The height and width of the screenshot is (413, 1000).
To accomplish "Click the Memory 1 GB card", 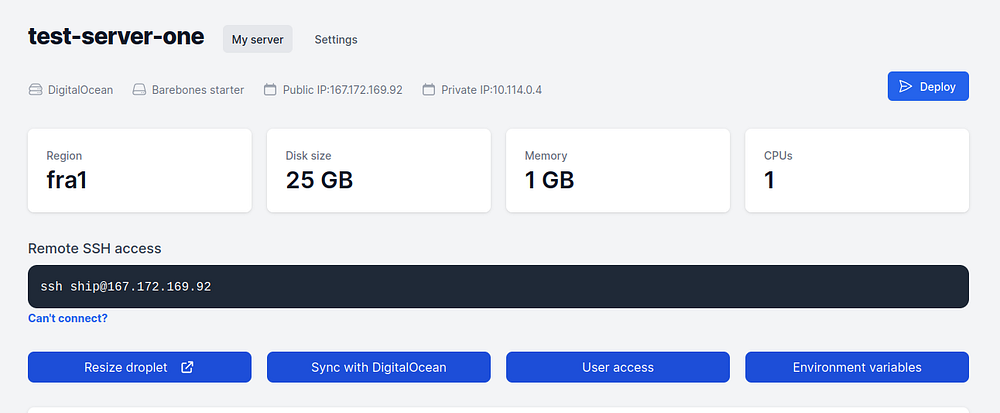I will point(618,170).
